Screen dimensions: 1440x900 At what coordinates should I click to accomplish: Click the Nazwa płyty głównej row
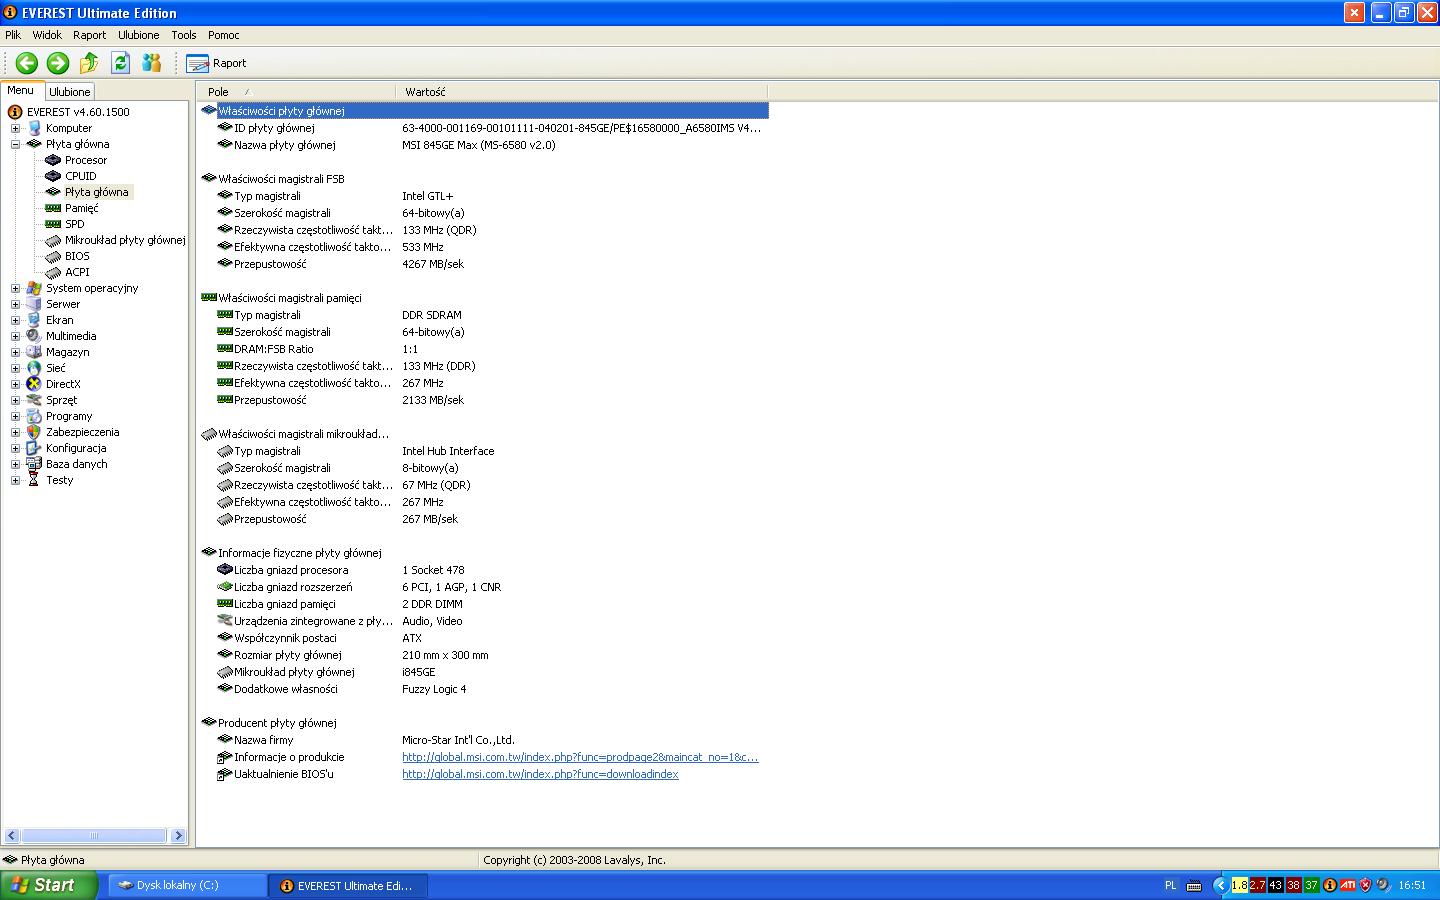pos(484,145)
